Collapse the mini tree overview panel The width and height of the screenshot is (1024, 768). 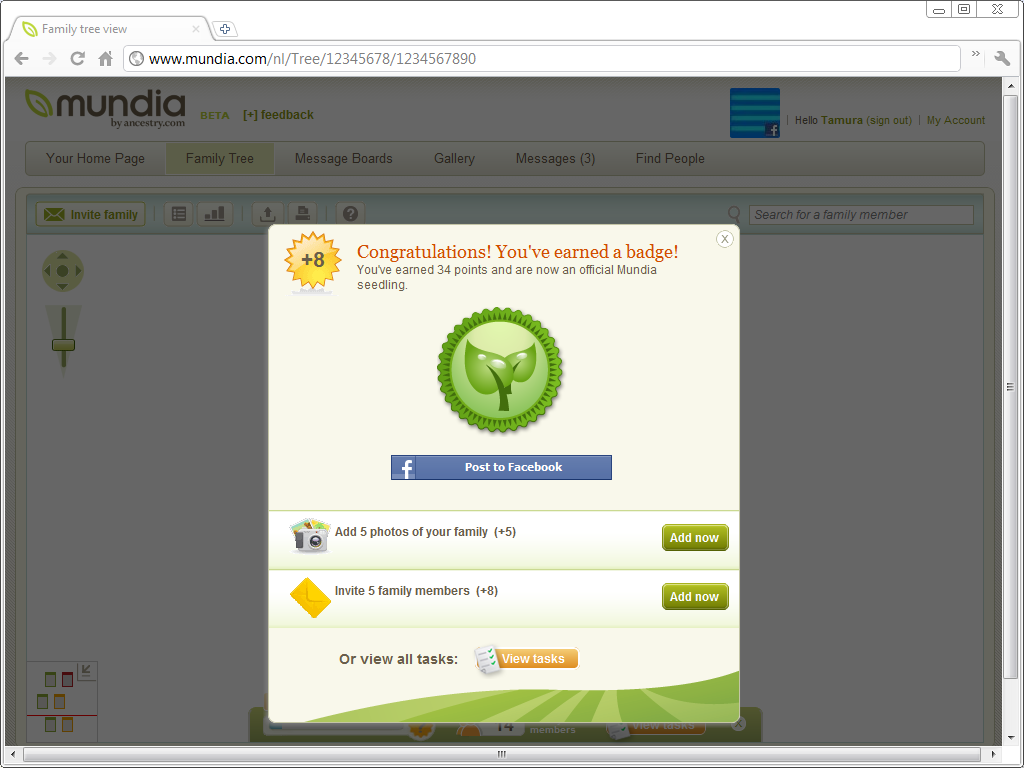point(86,671)
